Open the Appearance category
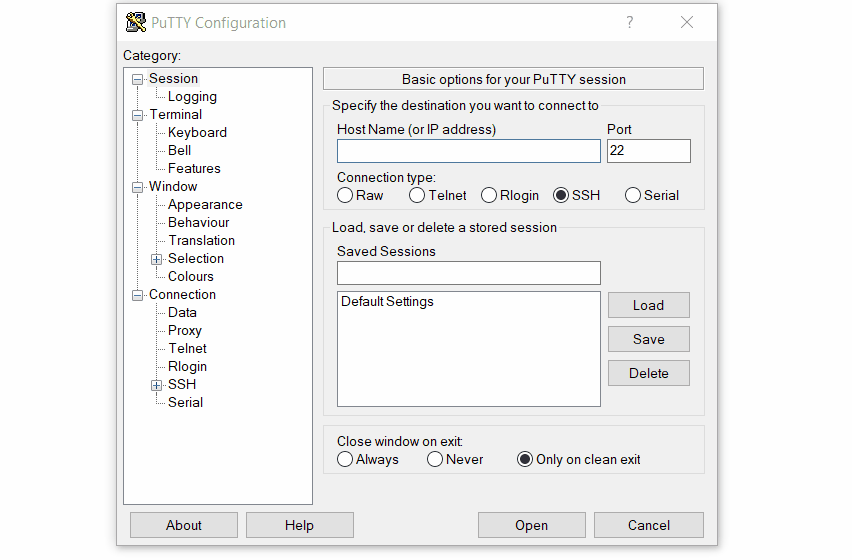Viewport: 852px width, 560px height. point(205,204)
